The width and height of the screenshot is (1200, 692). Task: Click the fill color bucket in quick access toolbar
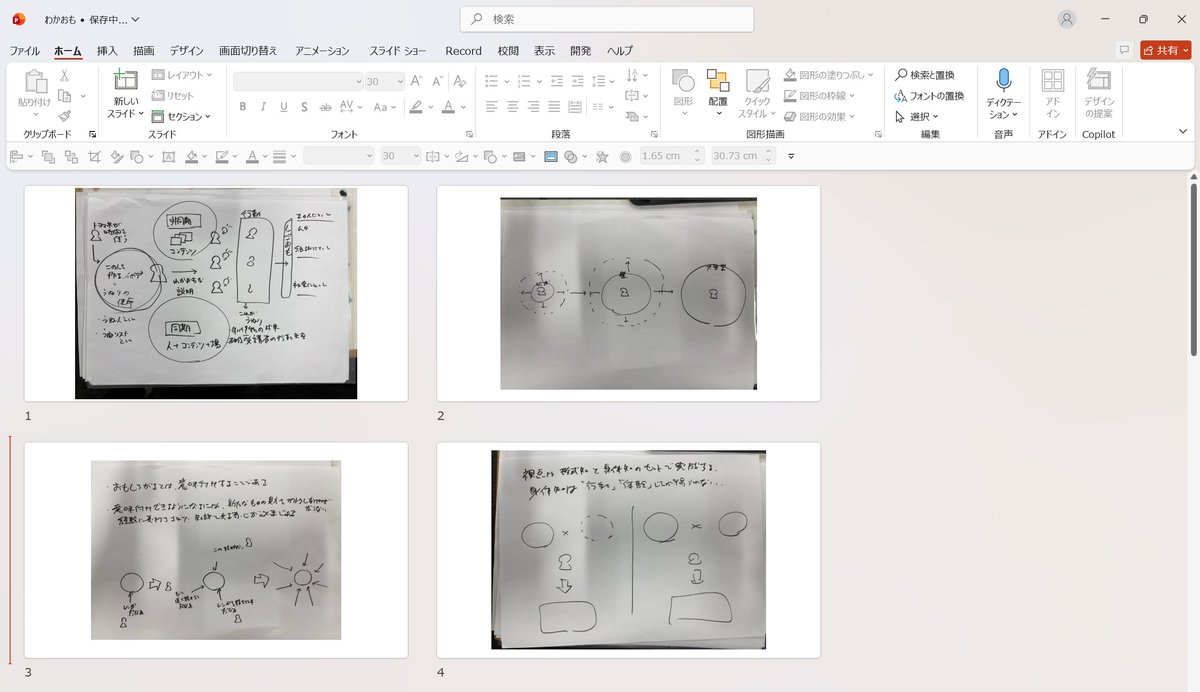click(191, 156)
